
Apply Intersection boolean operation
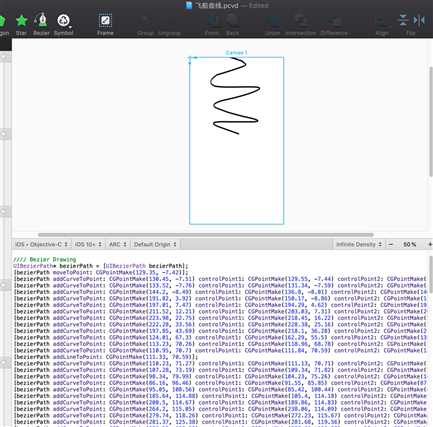[300, 25]
